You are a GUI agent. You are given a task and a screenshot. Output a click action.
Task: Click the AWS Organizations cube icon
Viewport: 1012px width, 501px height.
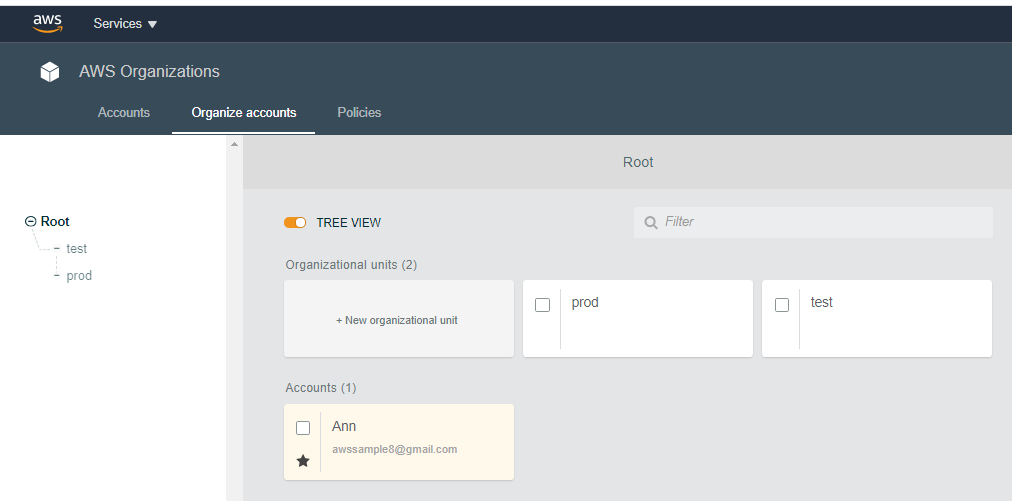[50, 72]
